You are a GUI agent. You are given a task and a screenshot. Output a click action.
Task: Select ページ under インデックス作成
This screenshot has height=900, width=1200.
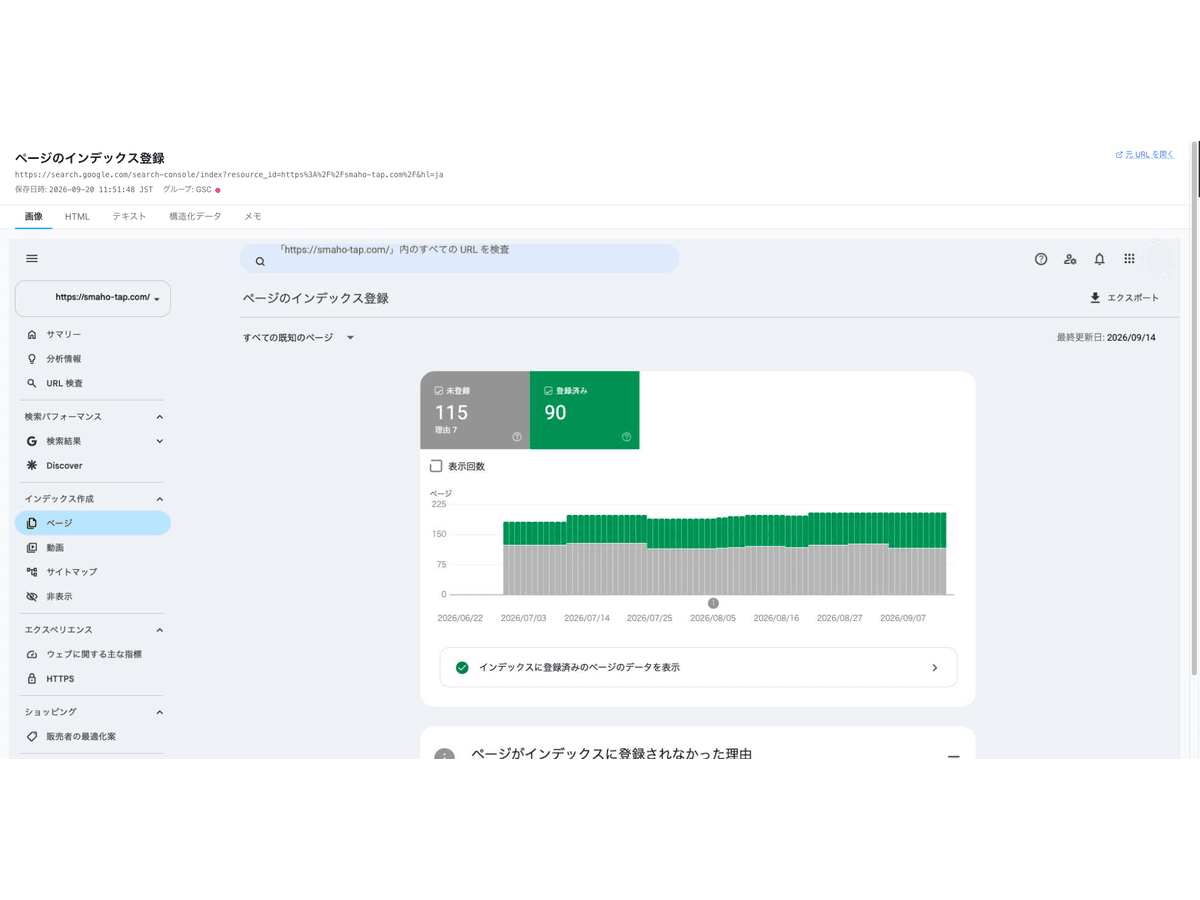(93, 523)
